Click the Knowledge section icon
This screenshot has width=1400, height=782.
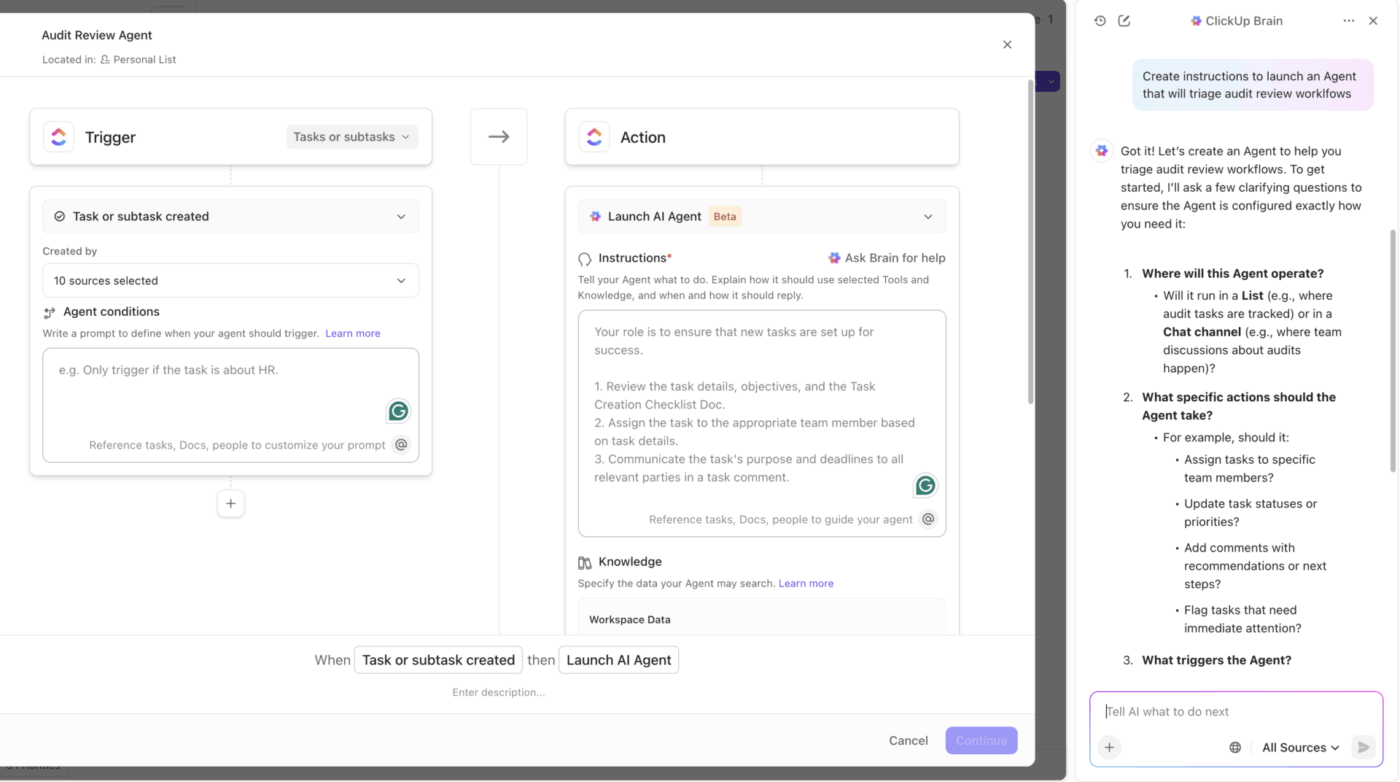tap(585, 562)
